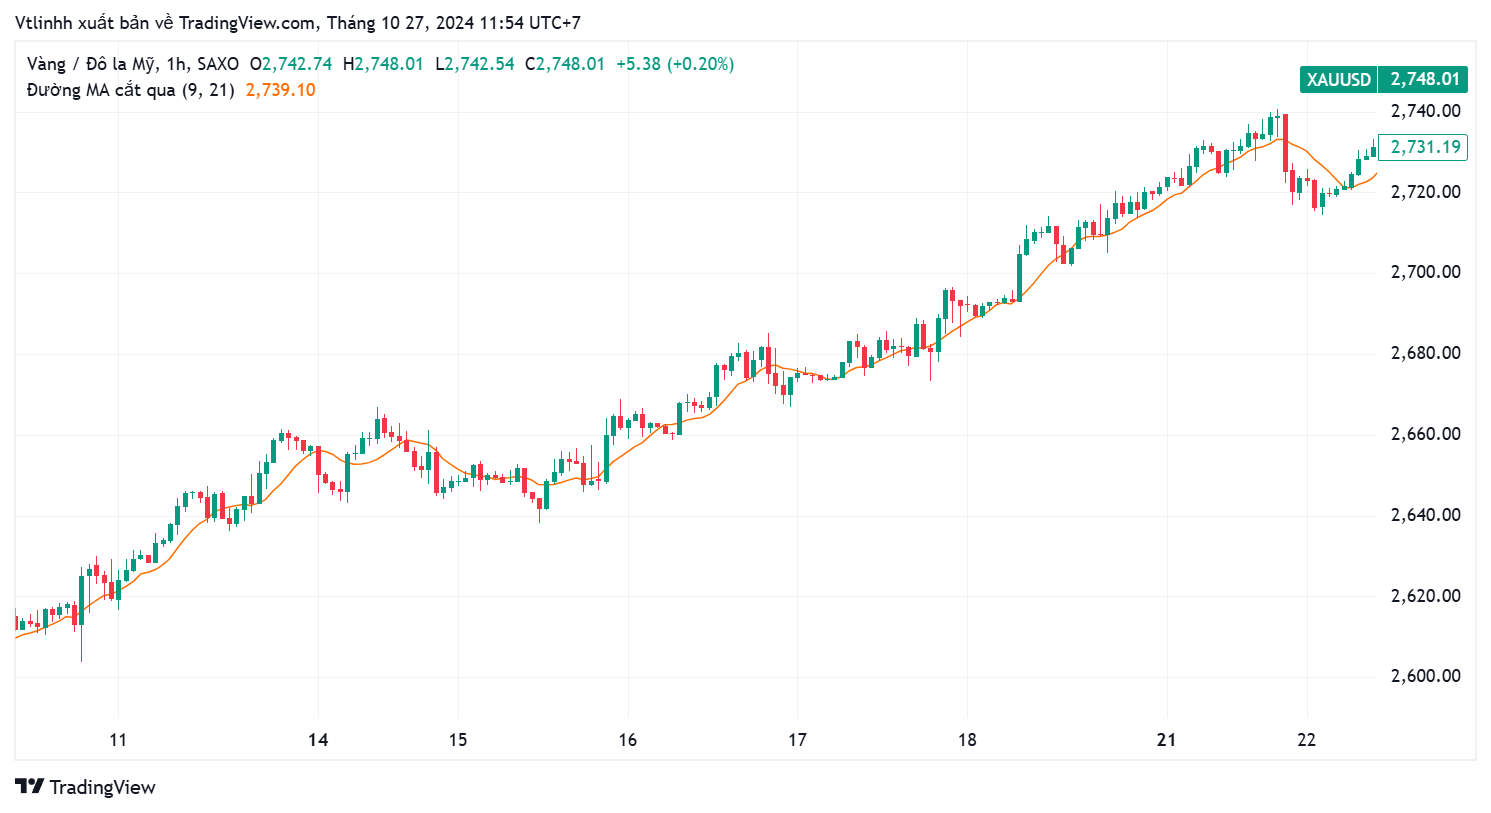Click date label 18 on time axis
Viewport: 1491px width, 813px height.
click(x=967, y=740)
